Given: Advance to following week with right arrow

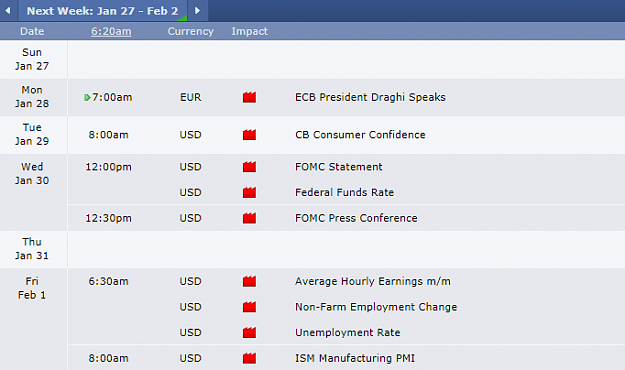Looking at the screenshot, I should [197, 11].
